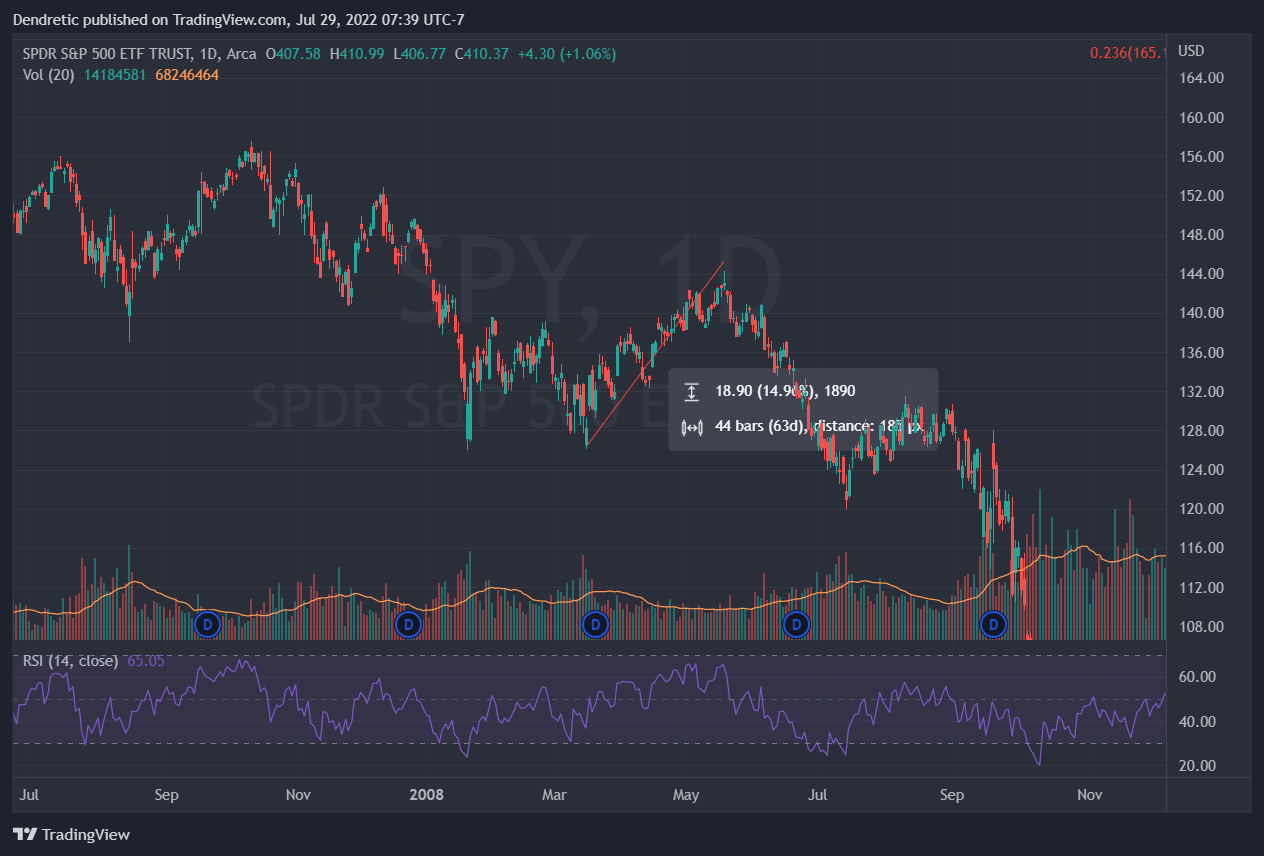The width and height of the screenshot is (1264, 856).
Task: Click the 164.00 price axis label
Action: click(1199, 78)
